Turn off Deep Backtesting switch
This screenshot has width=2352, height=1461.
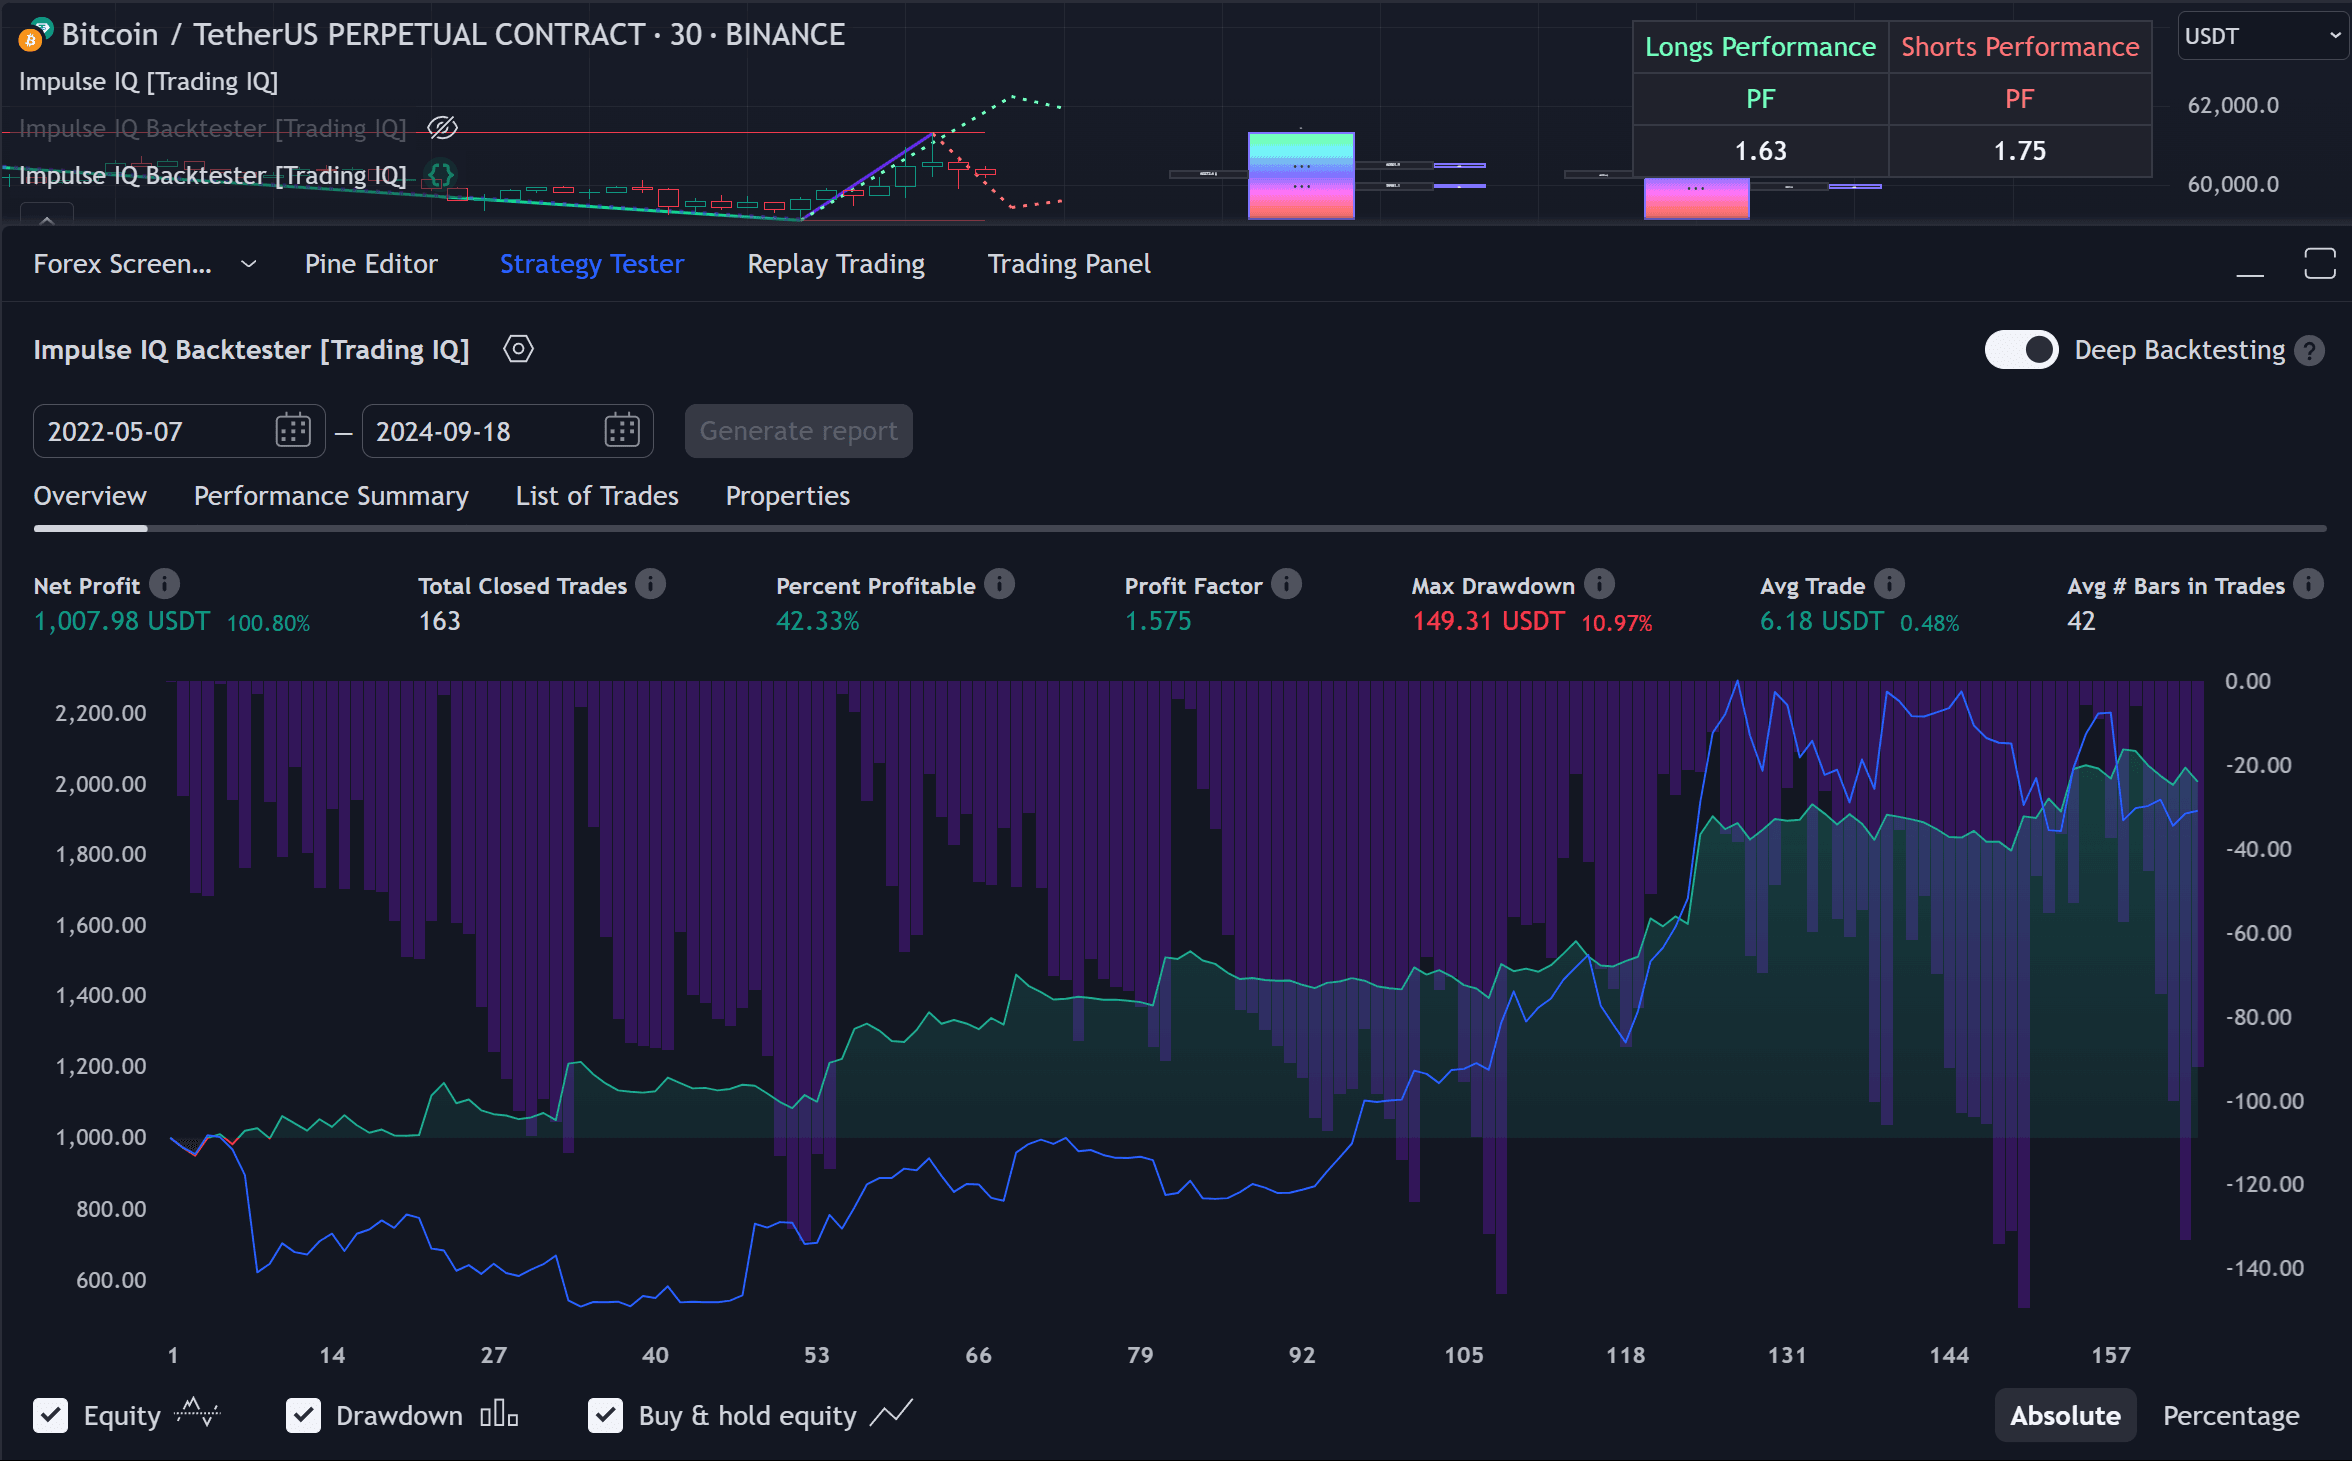(2022, 350)
